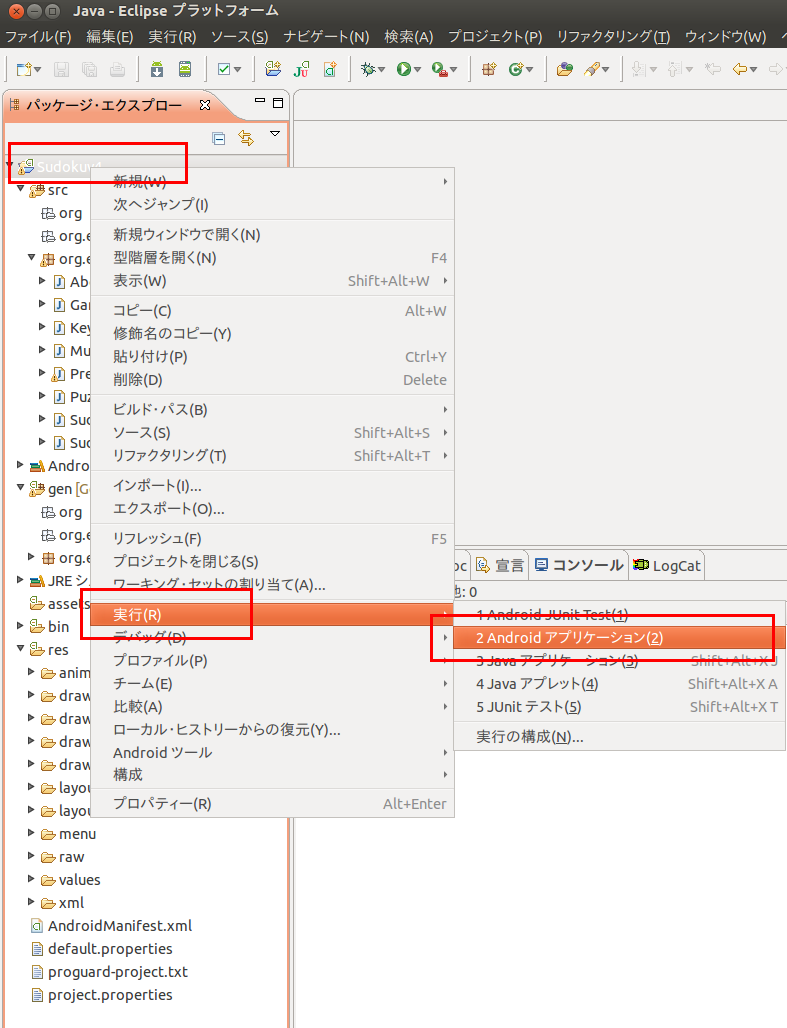Select 5 JUnit テスト(5) in submenu
Image resolution: width=787 pixels, height=1028 pixels.
click(x=619, y=707)
